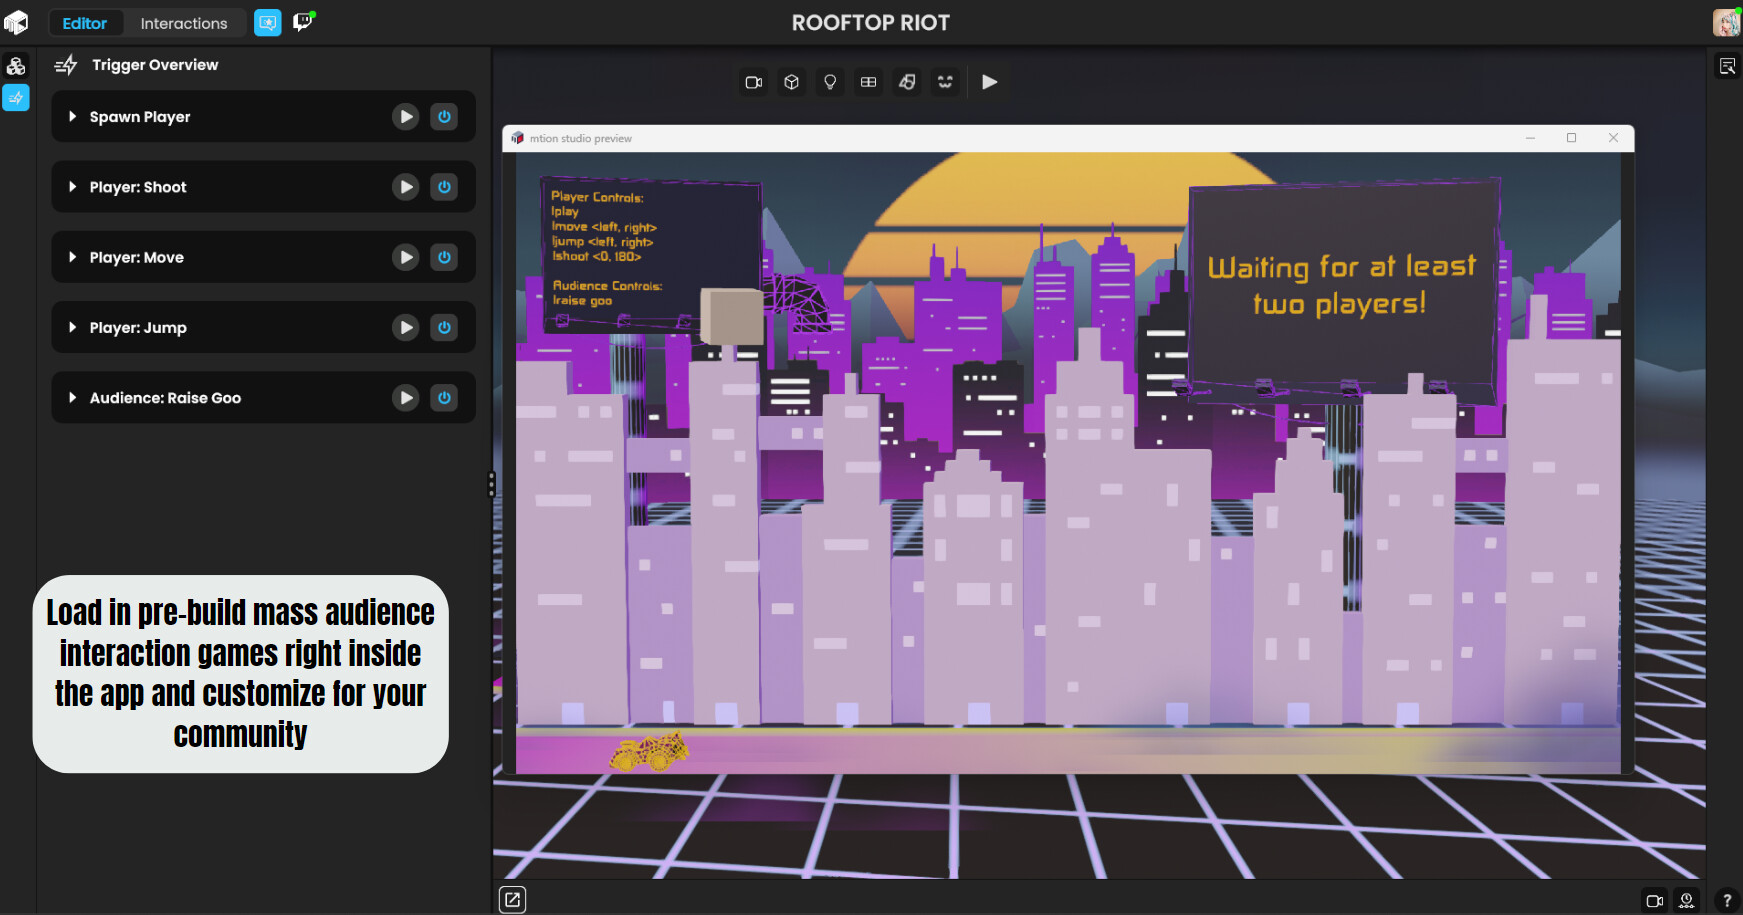Image resolution: width=1743 pixels, height=915 pixels.
Task: Expand the Player: Move trigger
Action: click(72, 257)
